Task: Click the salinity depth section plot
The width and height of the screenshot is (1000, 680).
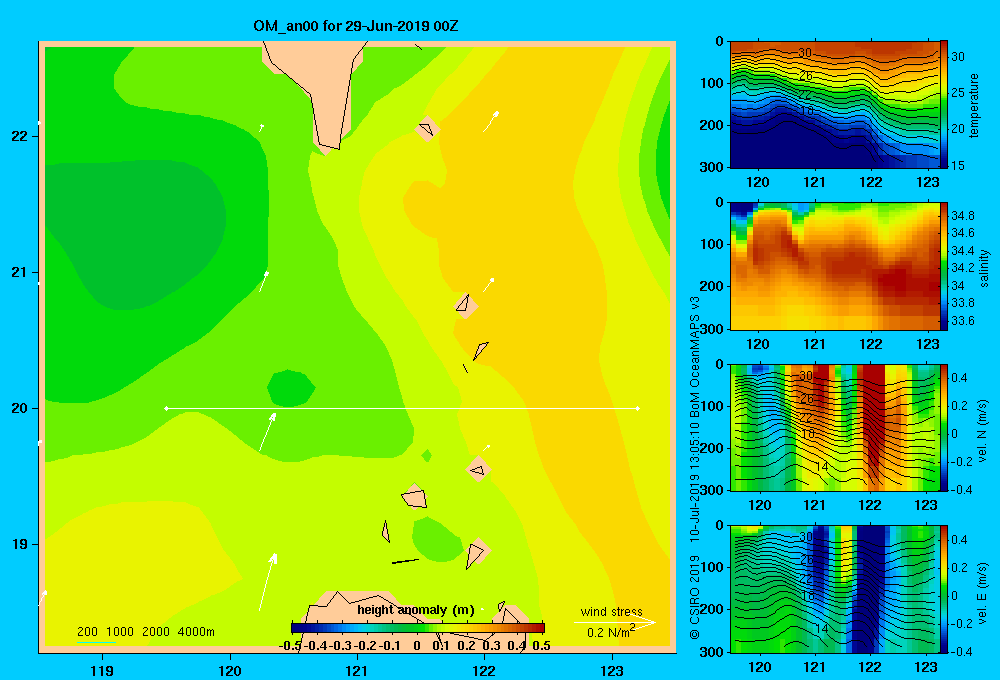Action: [835, 266]
